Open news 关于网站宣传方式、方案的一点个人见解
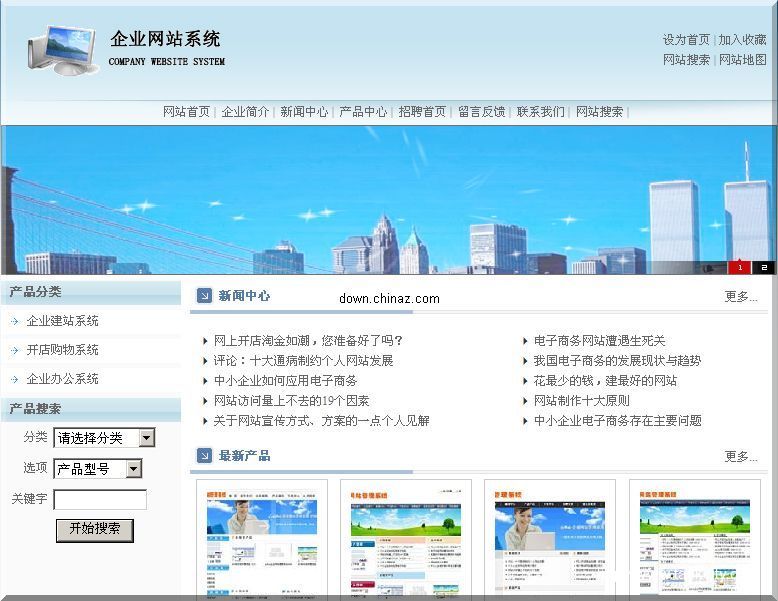Image resolution: width=778 pixels, height=601 pixels. [322, 421]
